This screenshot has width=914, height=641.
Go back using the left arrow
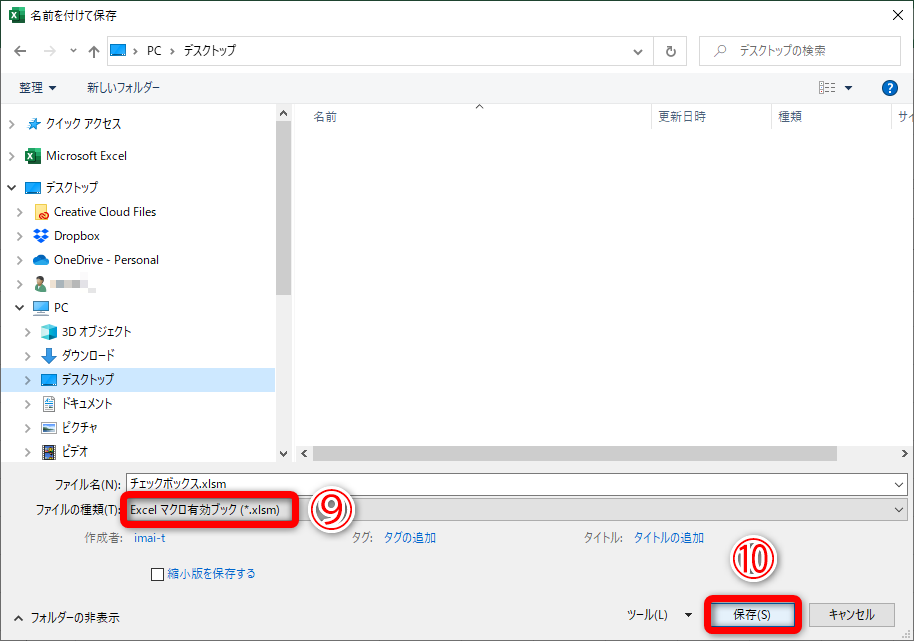pos(20,51)
